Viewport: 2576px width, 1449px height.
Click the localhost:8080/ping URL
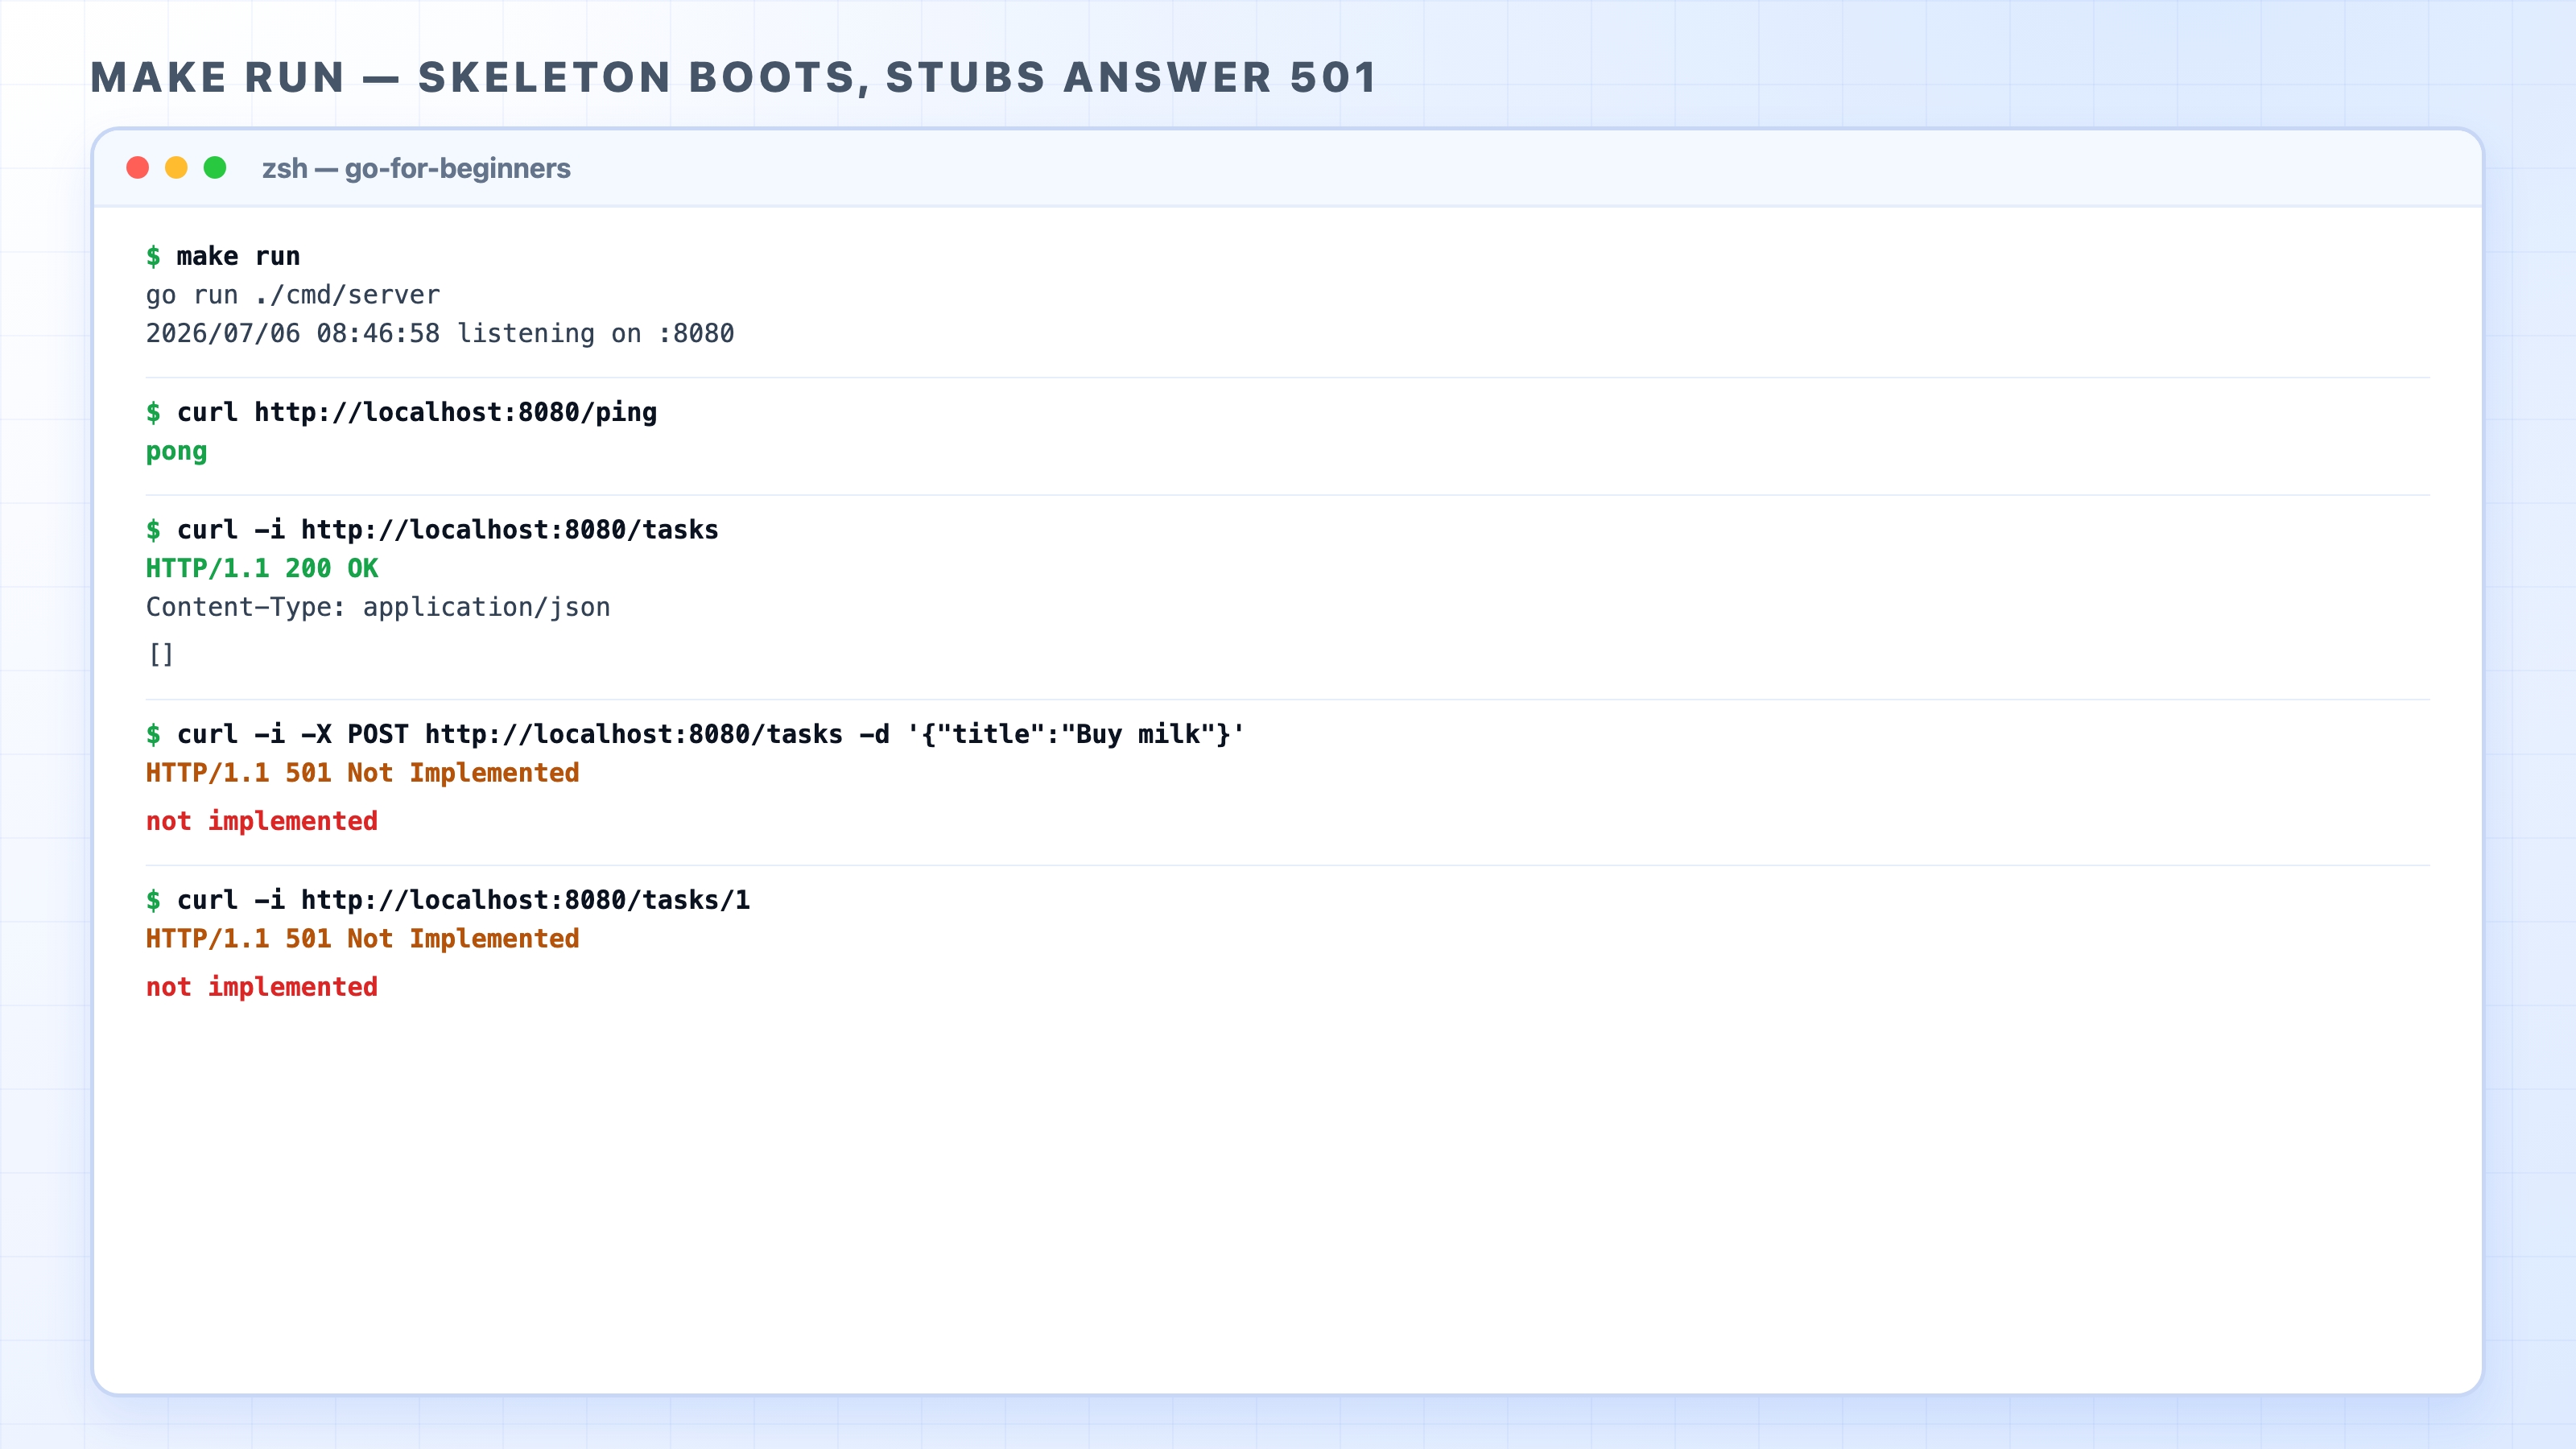456,412
